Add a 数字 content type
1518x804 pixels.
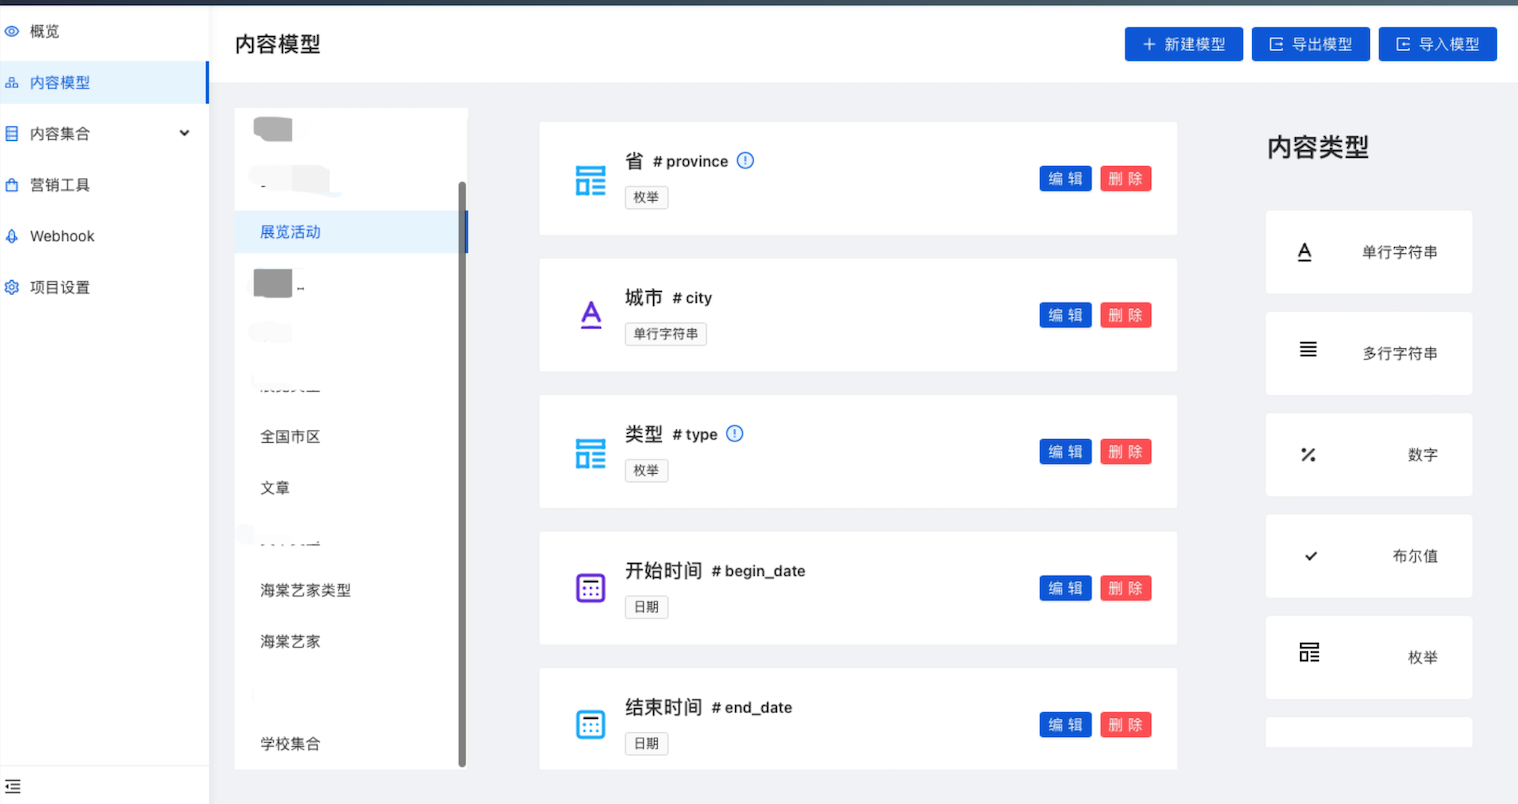(1369, 455)
